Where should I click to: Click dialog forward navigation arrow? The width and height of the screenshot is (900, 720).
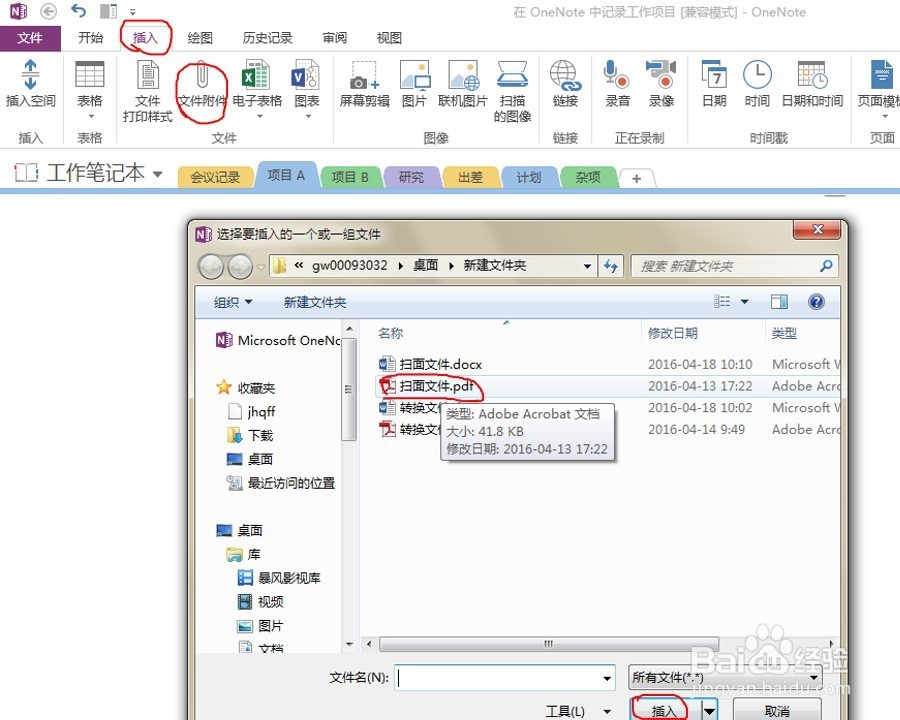(240, 266)
